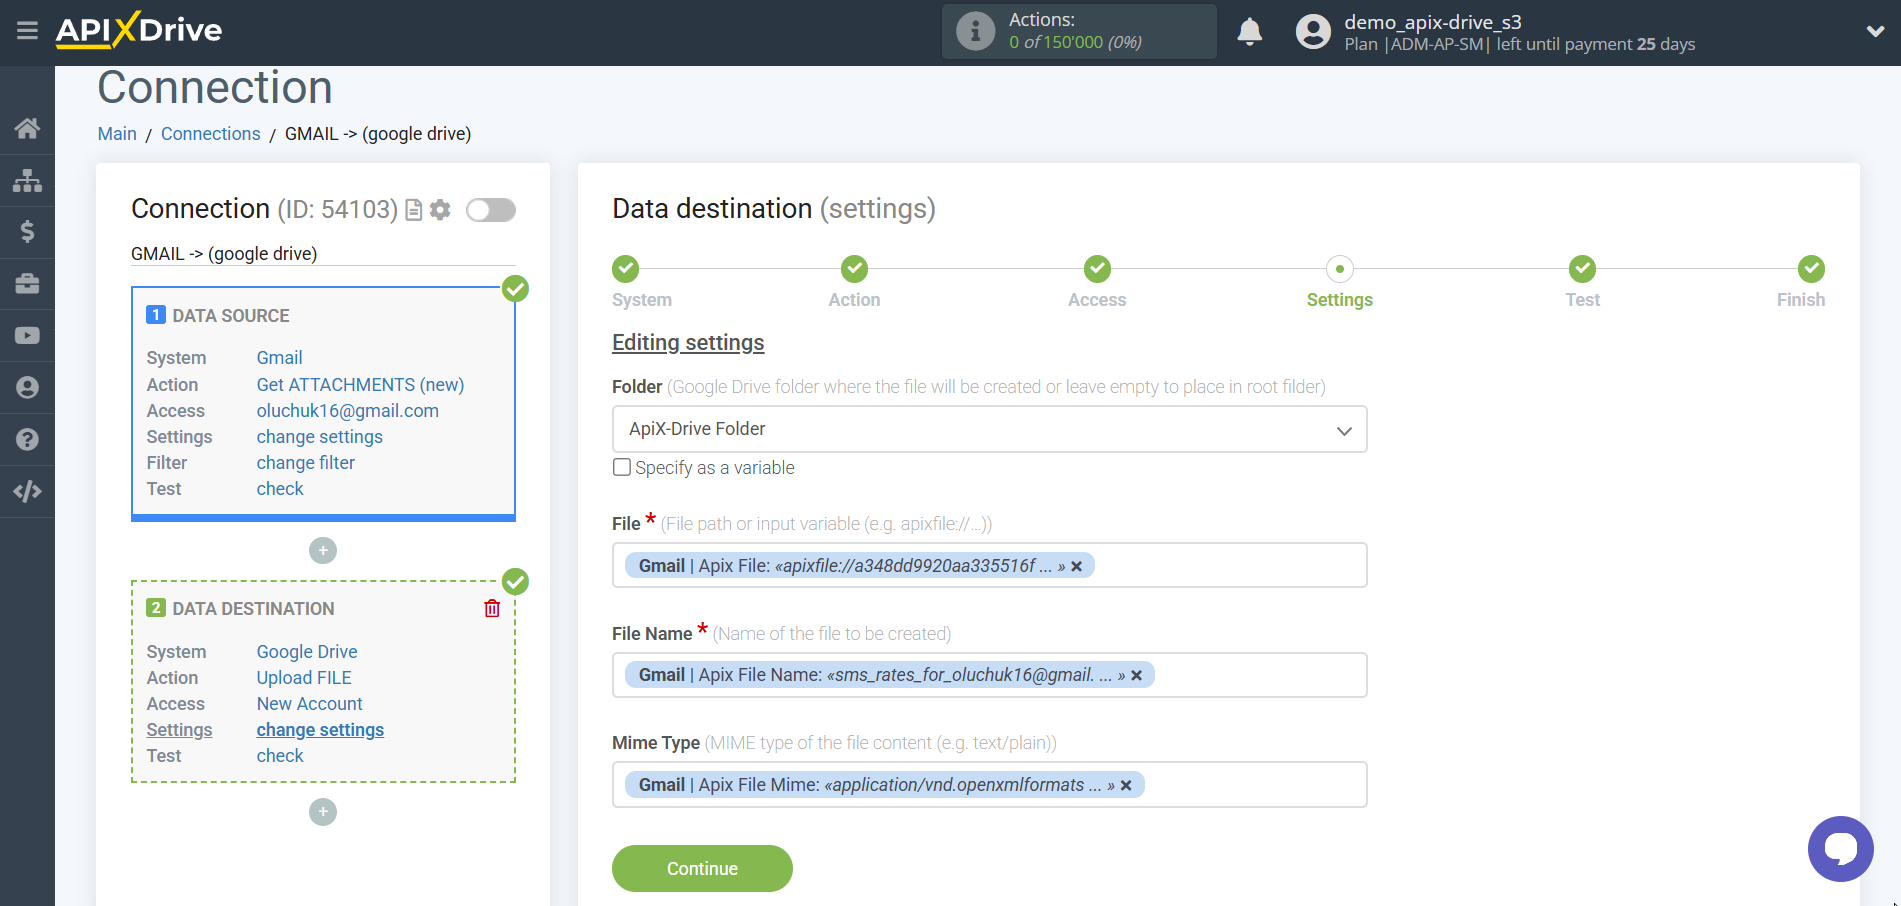This screenshot has height=906, width=1901.
Task: Remove the Apix File variable tag
Action: click(x=1076, y=566)
